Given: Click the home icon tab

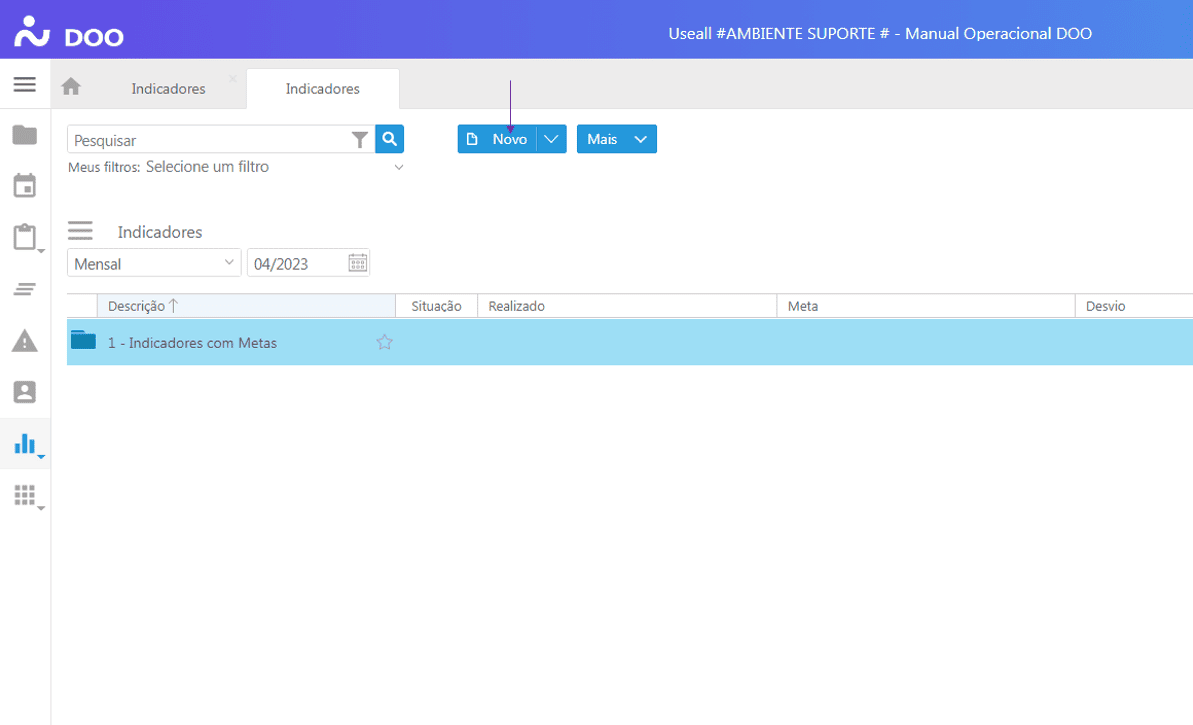Looking at the screenshot, I should (71, 87).
